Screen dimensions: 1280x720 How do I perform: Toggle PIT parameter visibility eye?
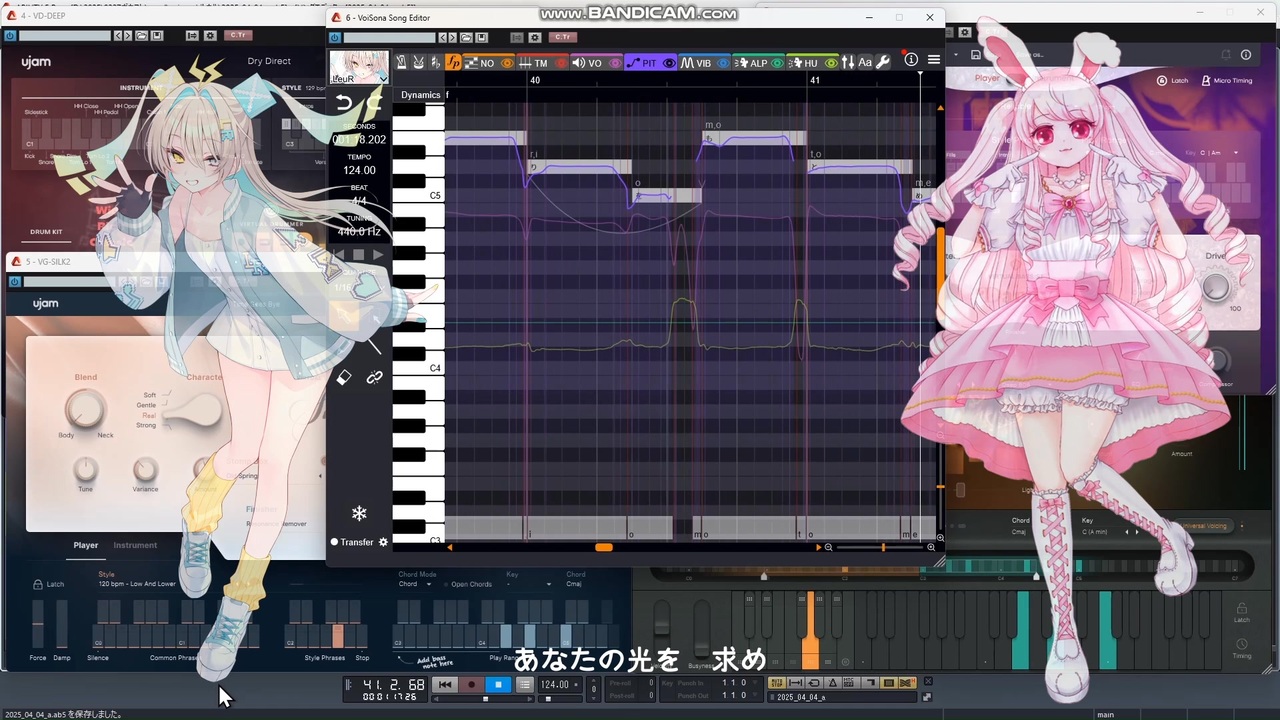(668, 63)
